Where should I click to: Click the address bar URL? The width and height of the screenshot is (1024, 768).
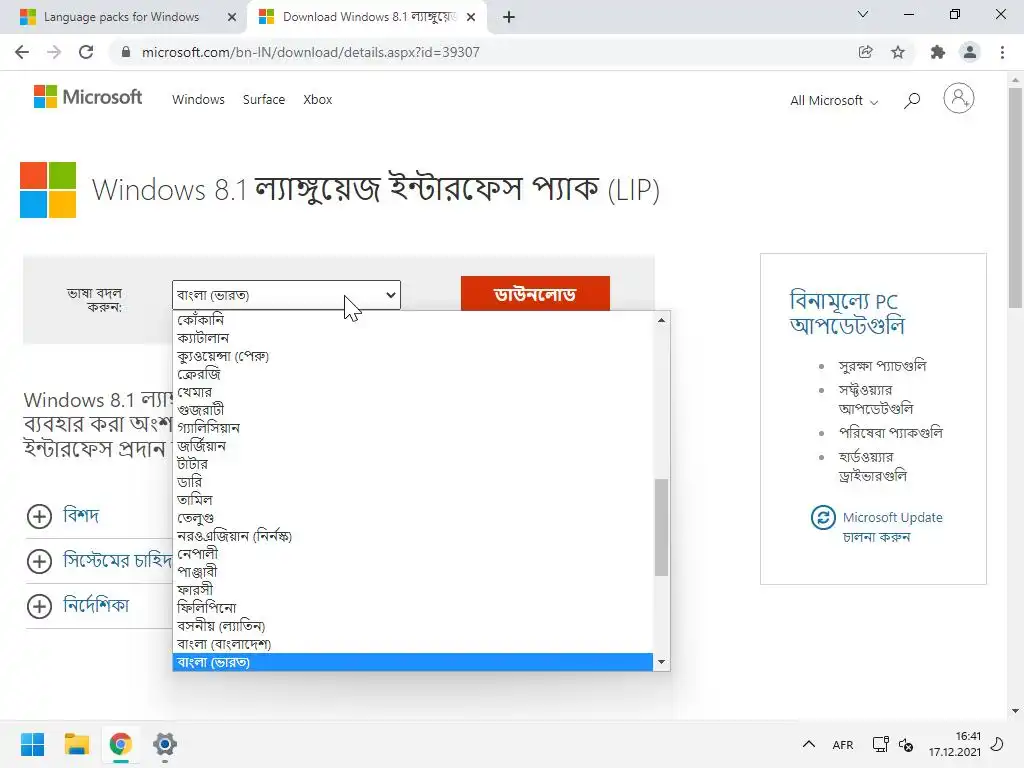311,52
